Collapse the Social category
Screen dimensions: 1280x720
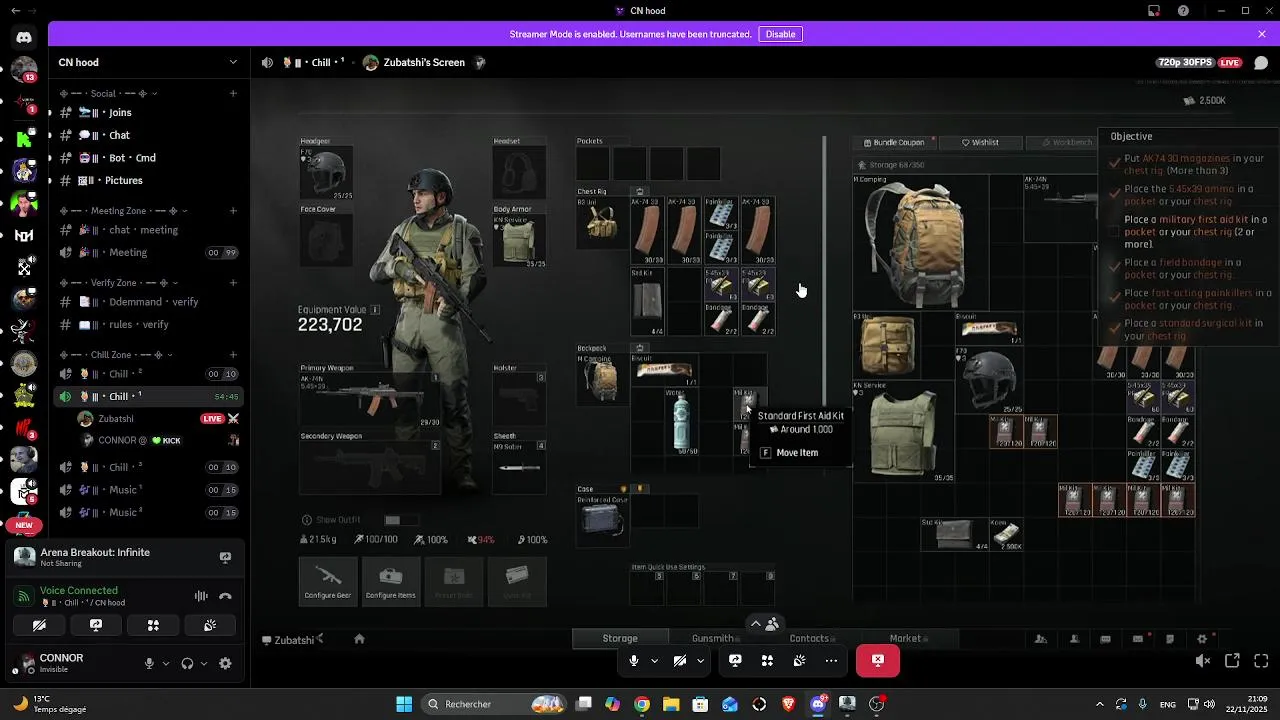[108, 93]
